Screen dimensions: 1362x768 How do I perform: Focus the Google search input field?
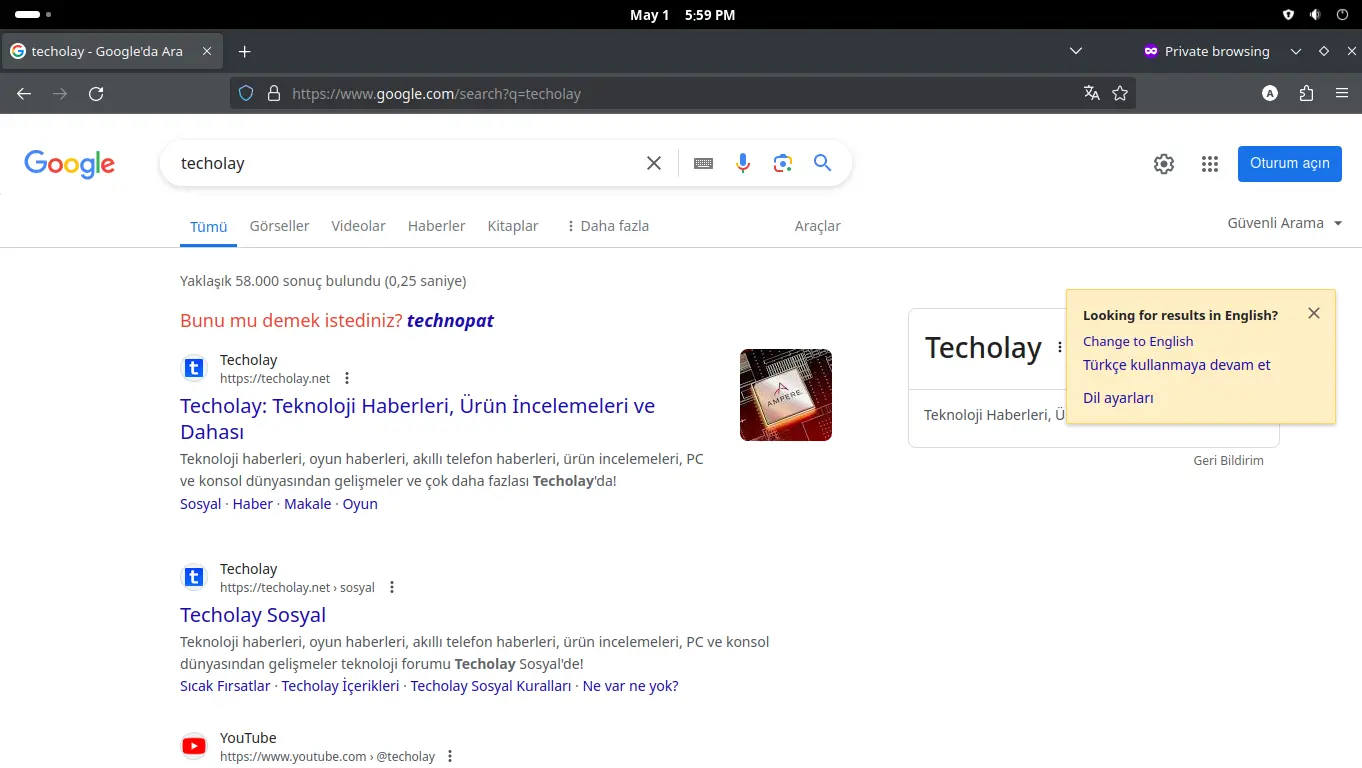pyautogui.click(x=405, y=163)
